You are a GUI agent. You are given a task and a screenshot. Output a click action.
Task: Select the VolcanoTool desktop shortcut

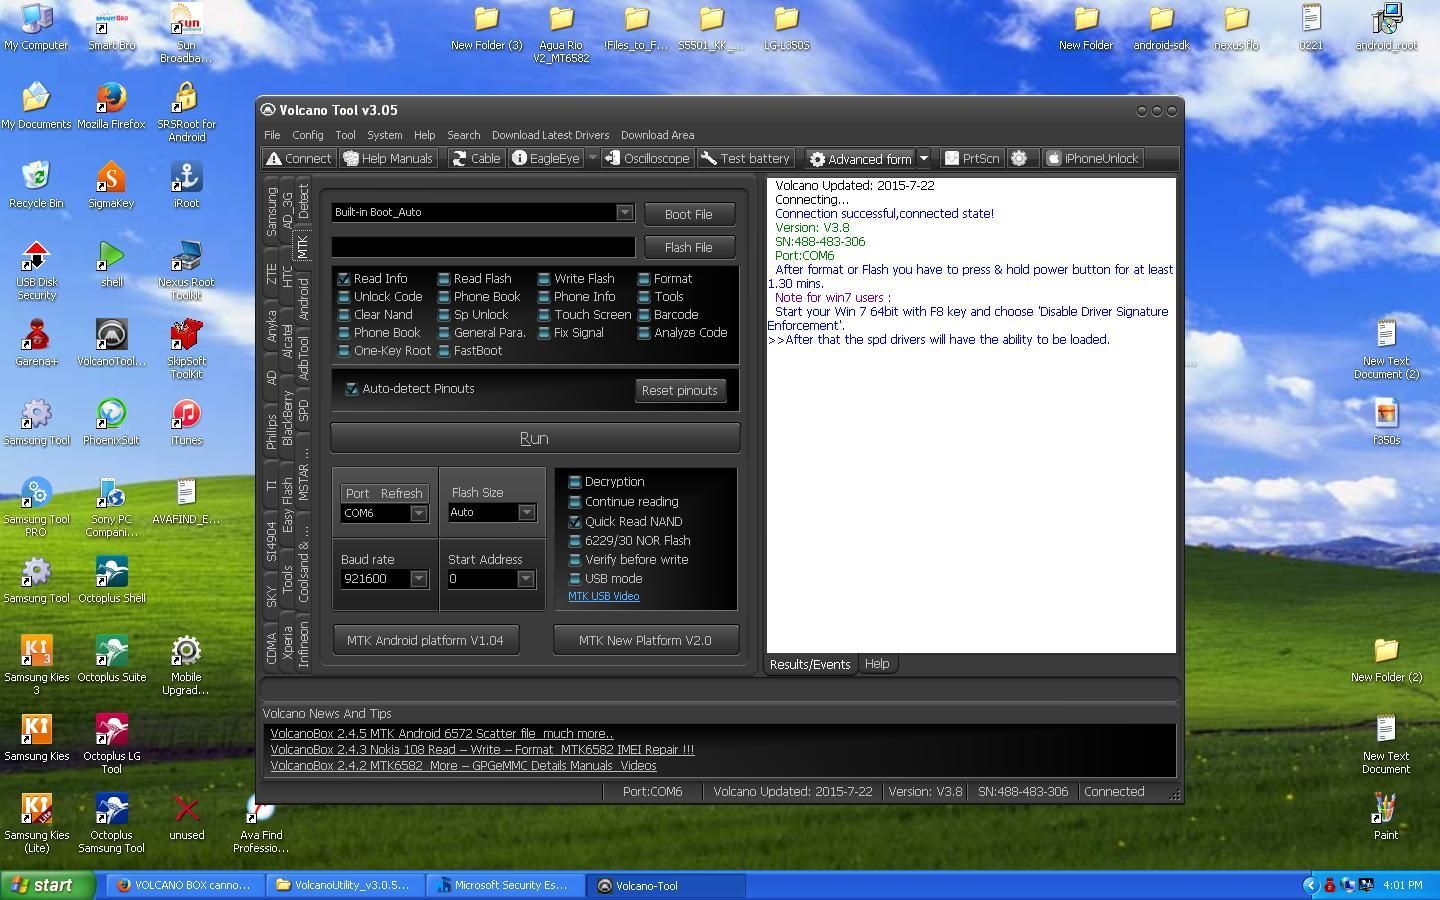[111, 343]
